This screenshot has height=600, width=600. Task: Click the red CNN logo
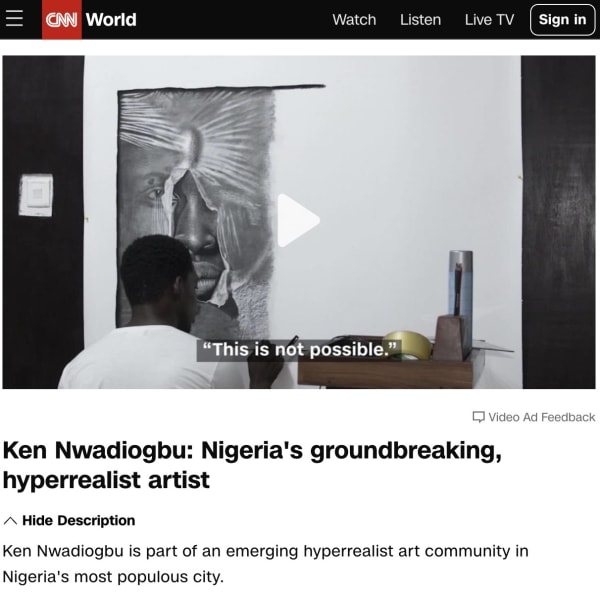point(62,20)
